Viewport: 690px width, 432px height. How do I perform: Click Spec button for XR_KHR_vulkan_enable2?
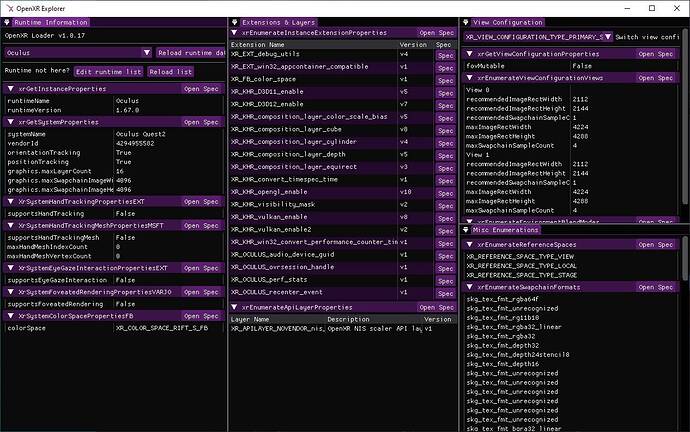pos(446,231)
